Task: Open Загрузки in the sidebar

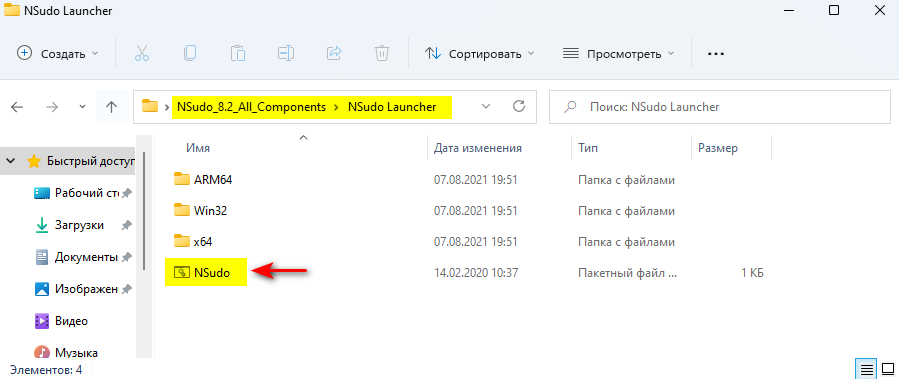Action: (x=79, y=225)
